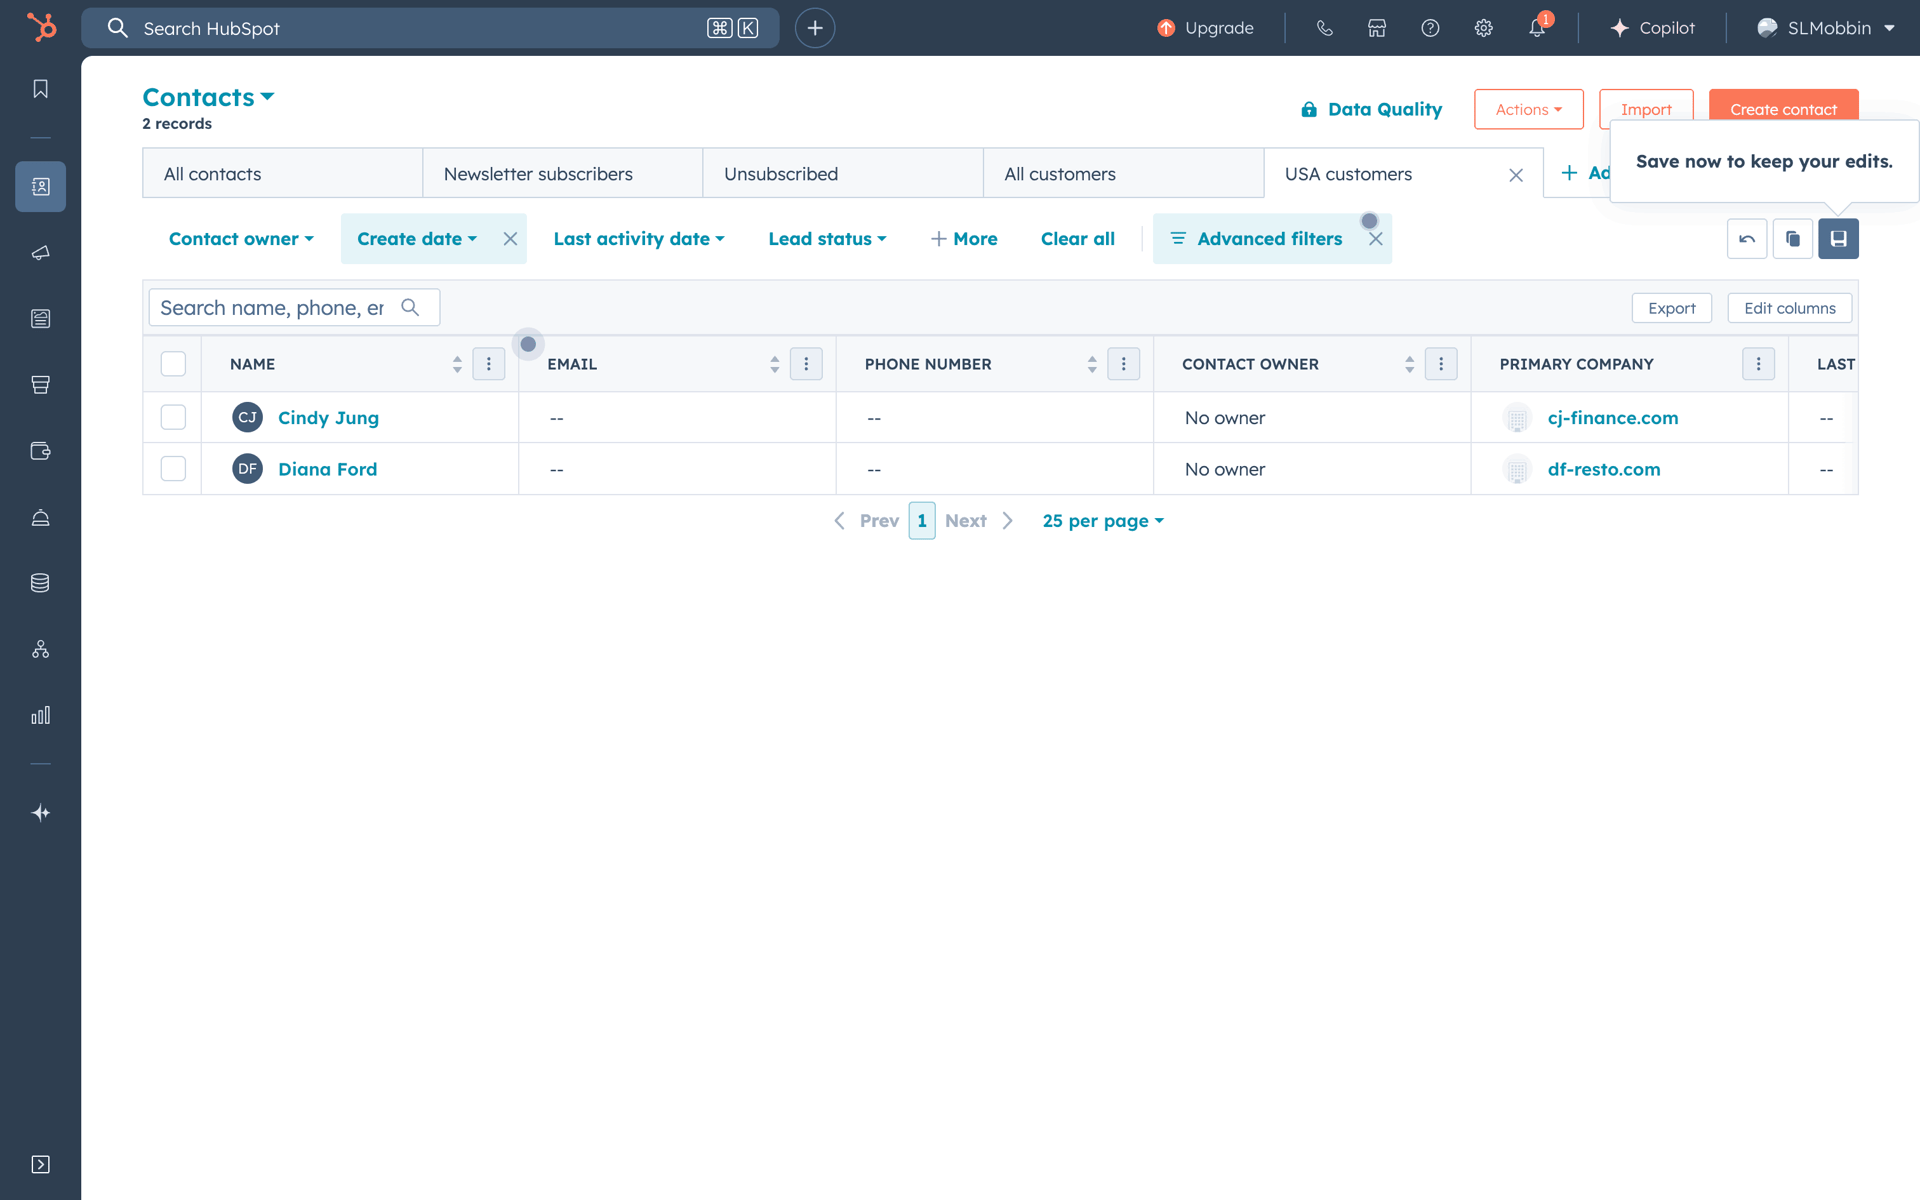Open the Last activity date filter
This screenshot has width=1920, height=1200.
click(x=639, y=239)
